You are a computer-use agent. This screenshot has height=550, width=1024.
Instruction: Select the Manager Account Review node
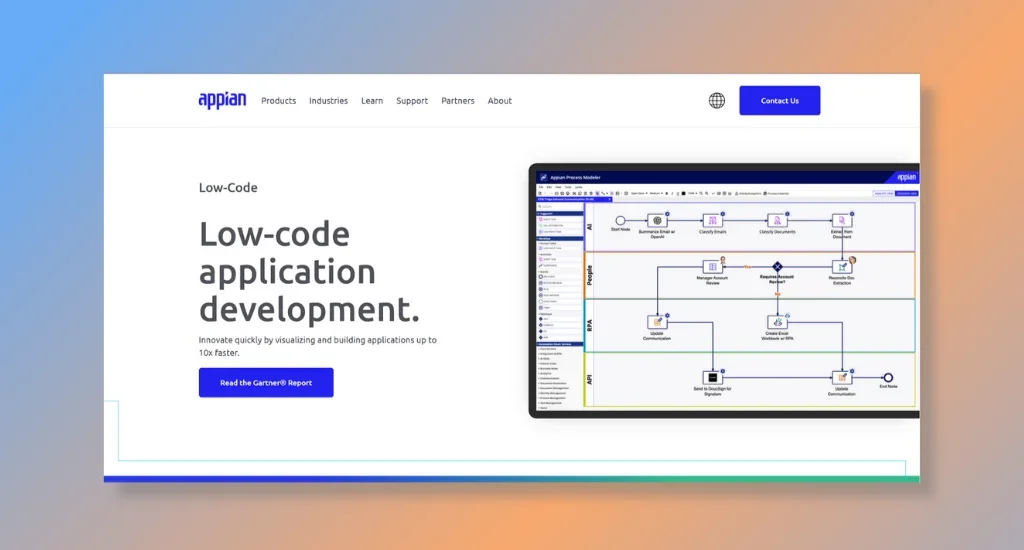point(711,267)
